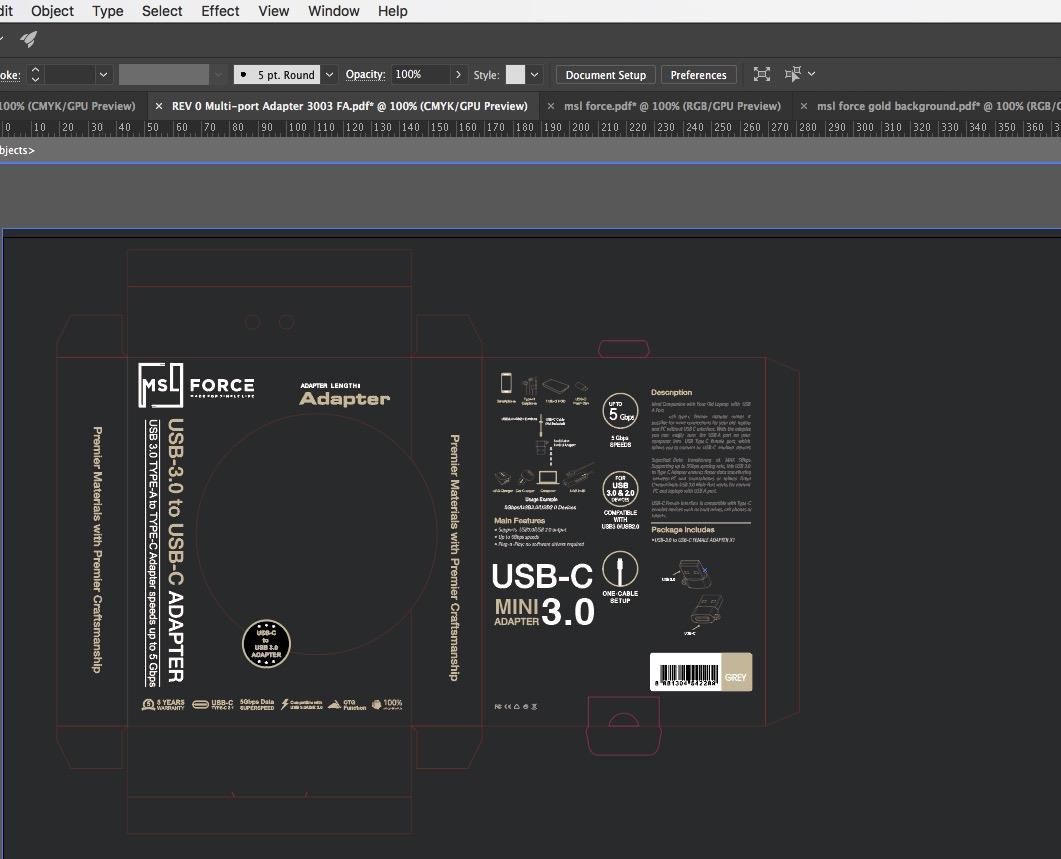
Task: Close the msl force.pdf tab
Action: pos(552,106)
